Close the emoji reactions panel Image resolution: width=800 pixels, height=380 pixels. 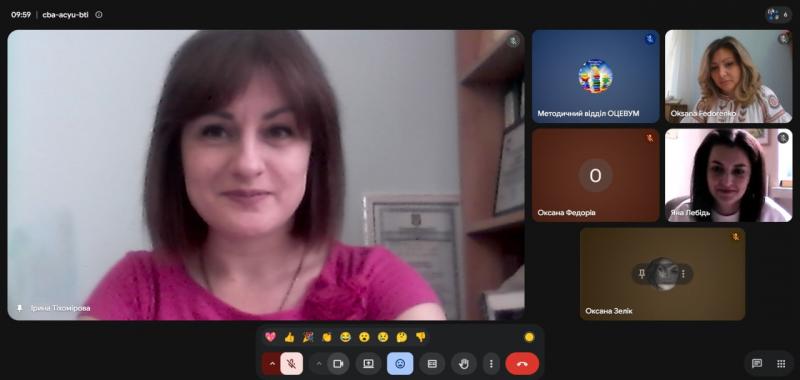[400, 364]
